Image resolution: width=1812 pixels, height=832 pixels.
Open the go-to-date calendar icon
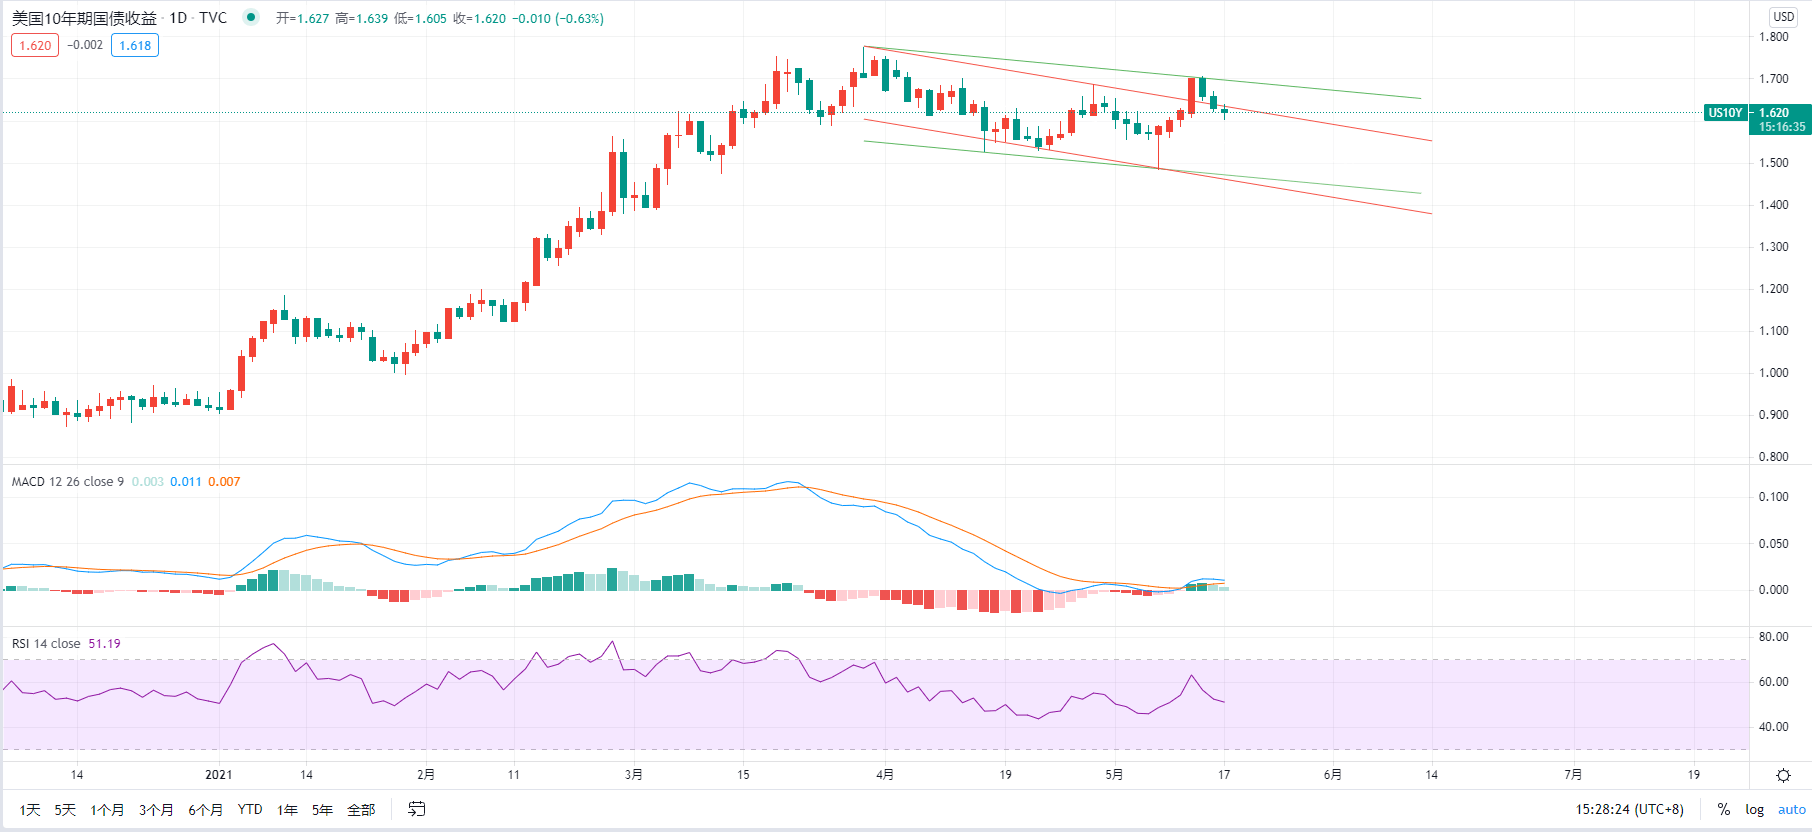[417, 809]
